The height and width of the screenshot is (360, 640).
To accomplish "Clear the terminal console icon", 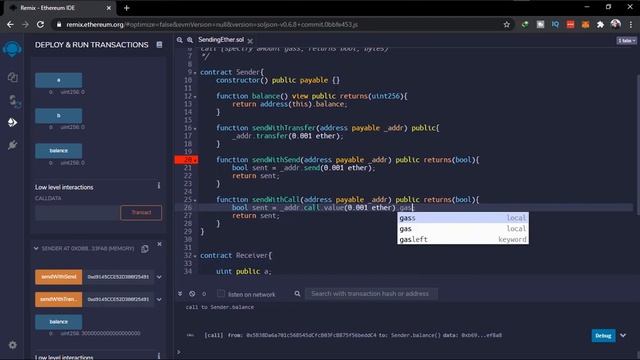I will (x=192, y=293).
